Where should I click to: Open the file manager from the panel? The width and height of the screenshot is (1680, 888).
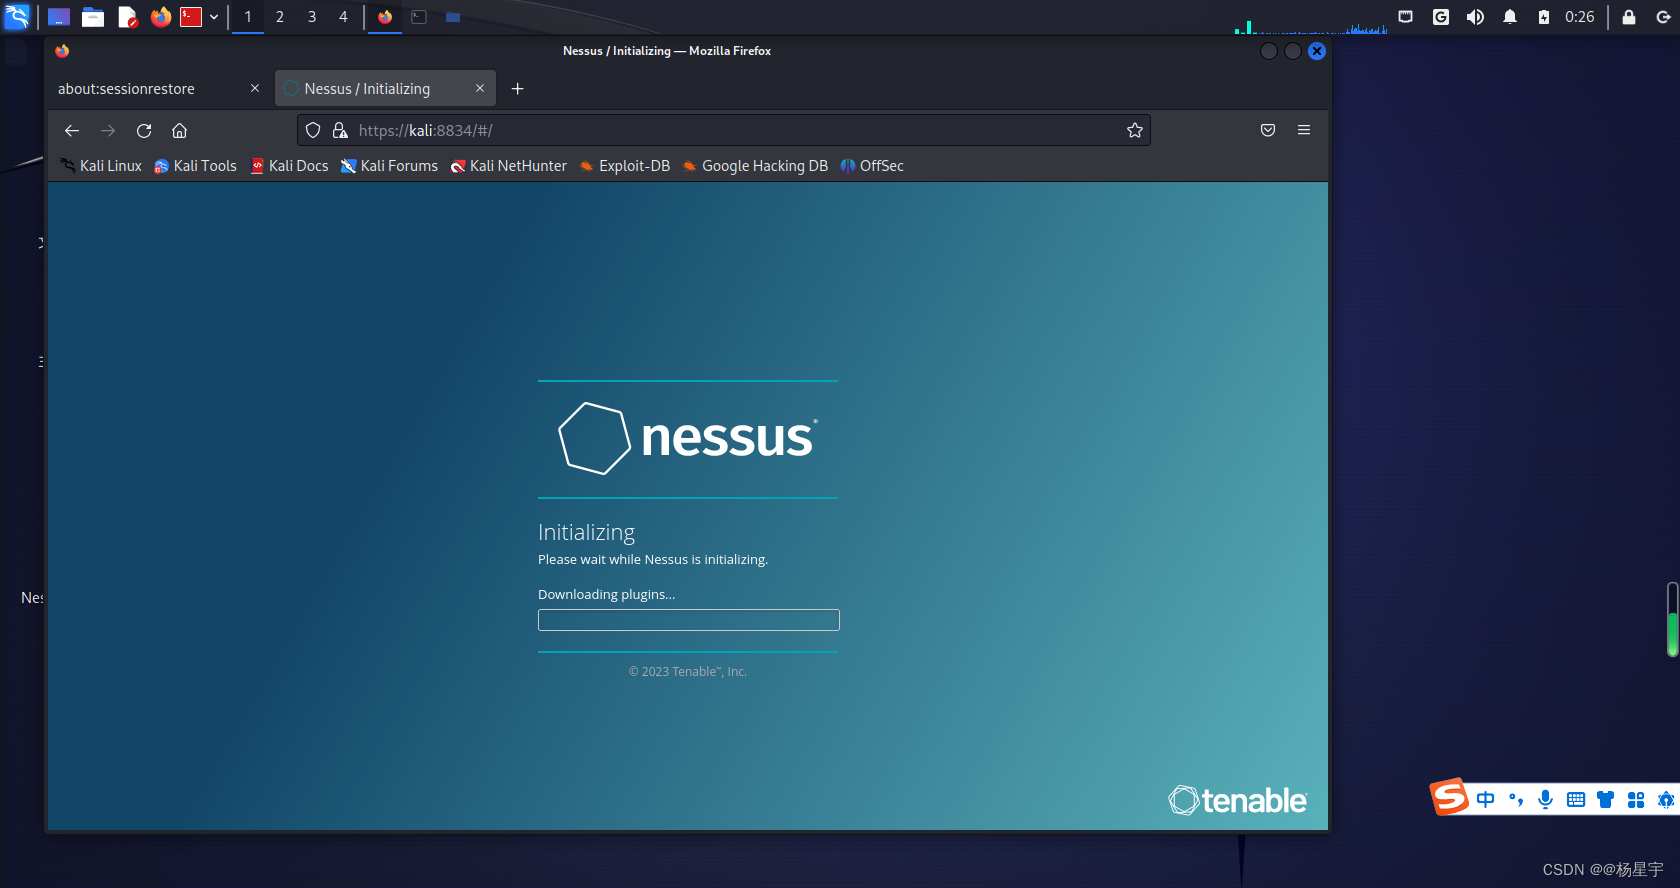point(93,17)
